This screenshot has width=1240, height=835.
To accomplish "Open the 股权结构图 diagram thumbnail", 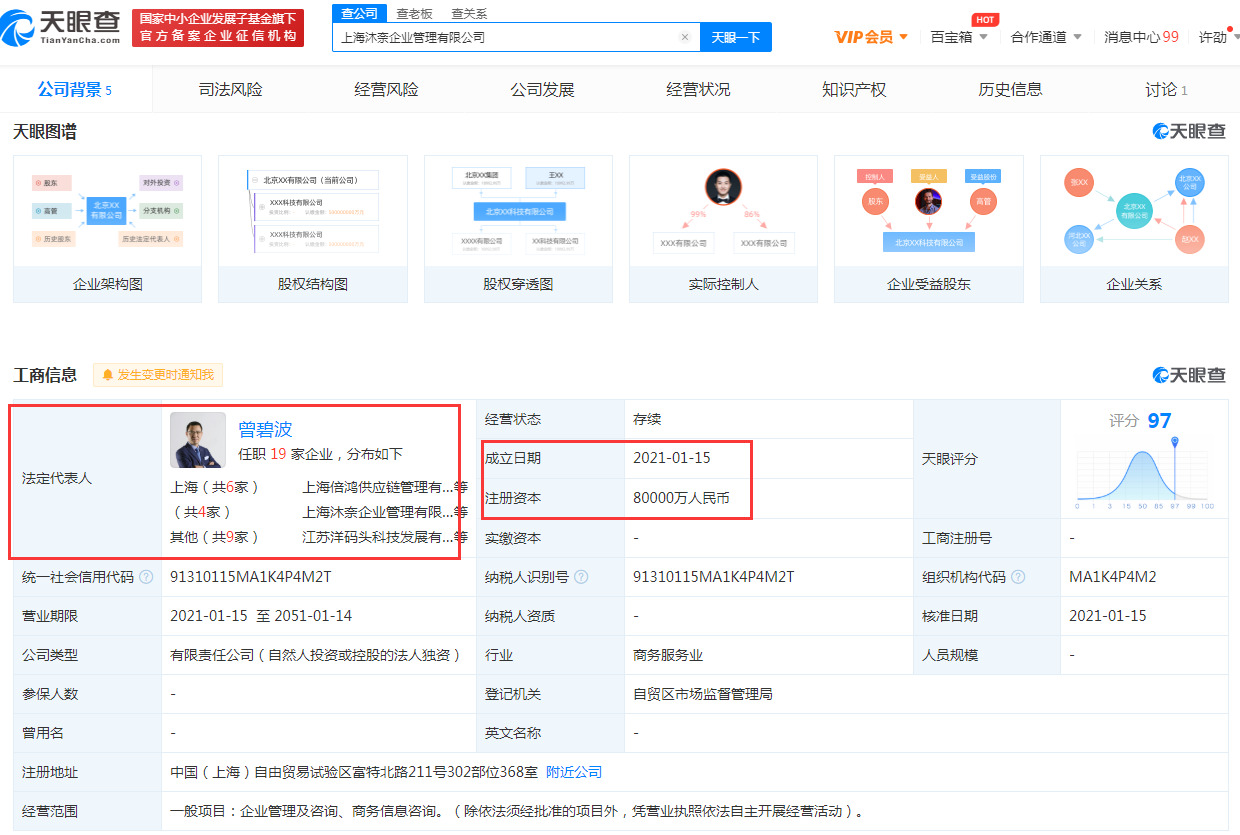I will point(313,229).
